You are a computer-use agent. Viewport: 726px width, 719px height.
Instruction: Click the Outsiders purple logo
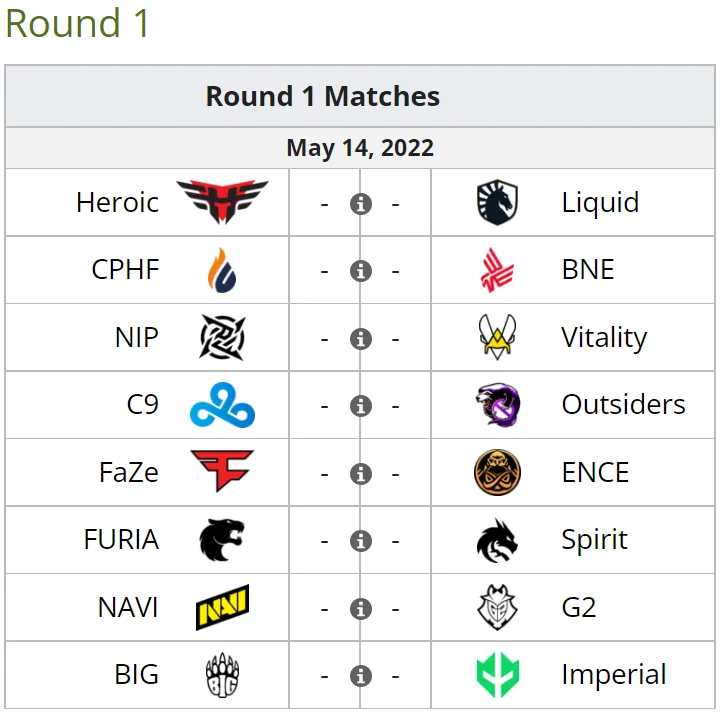pos(497,405)
